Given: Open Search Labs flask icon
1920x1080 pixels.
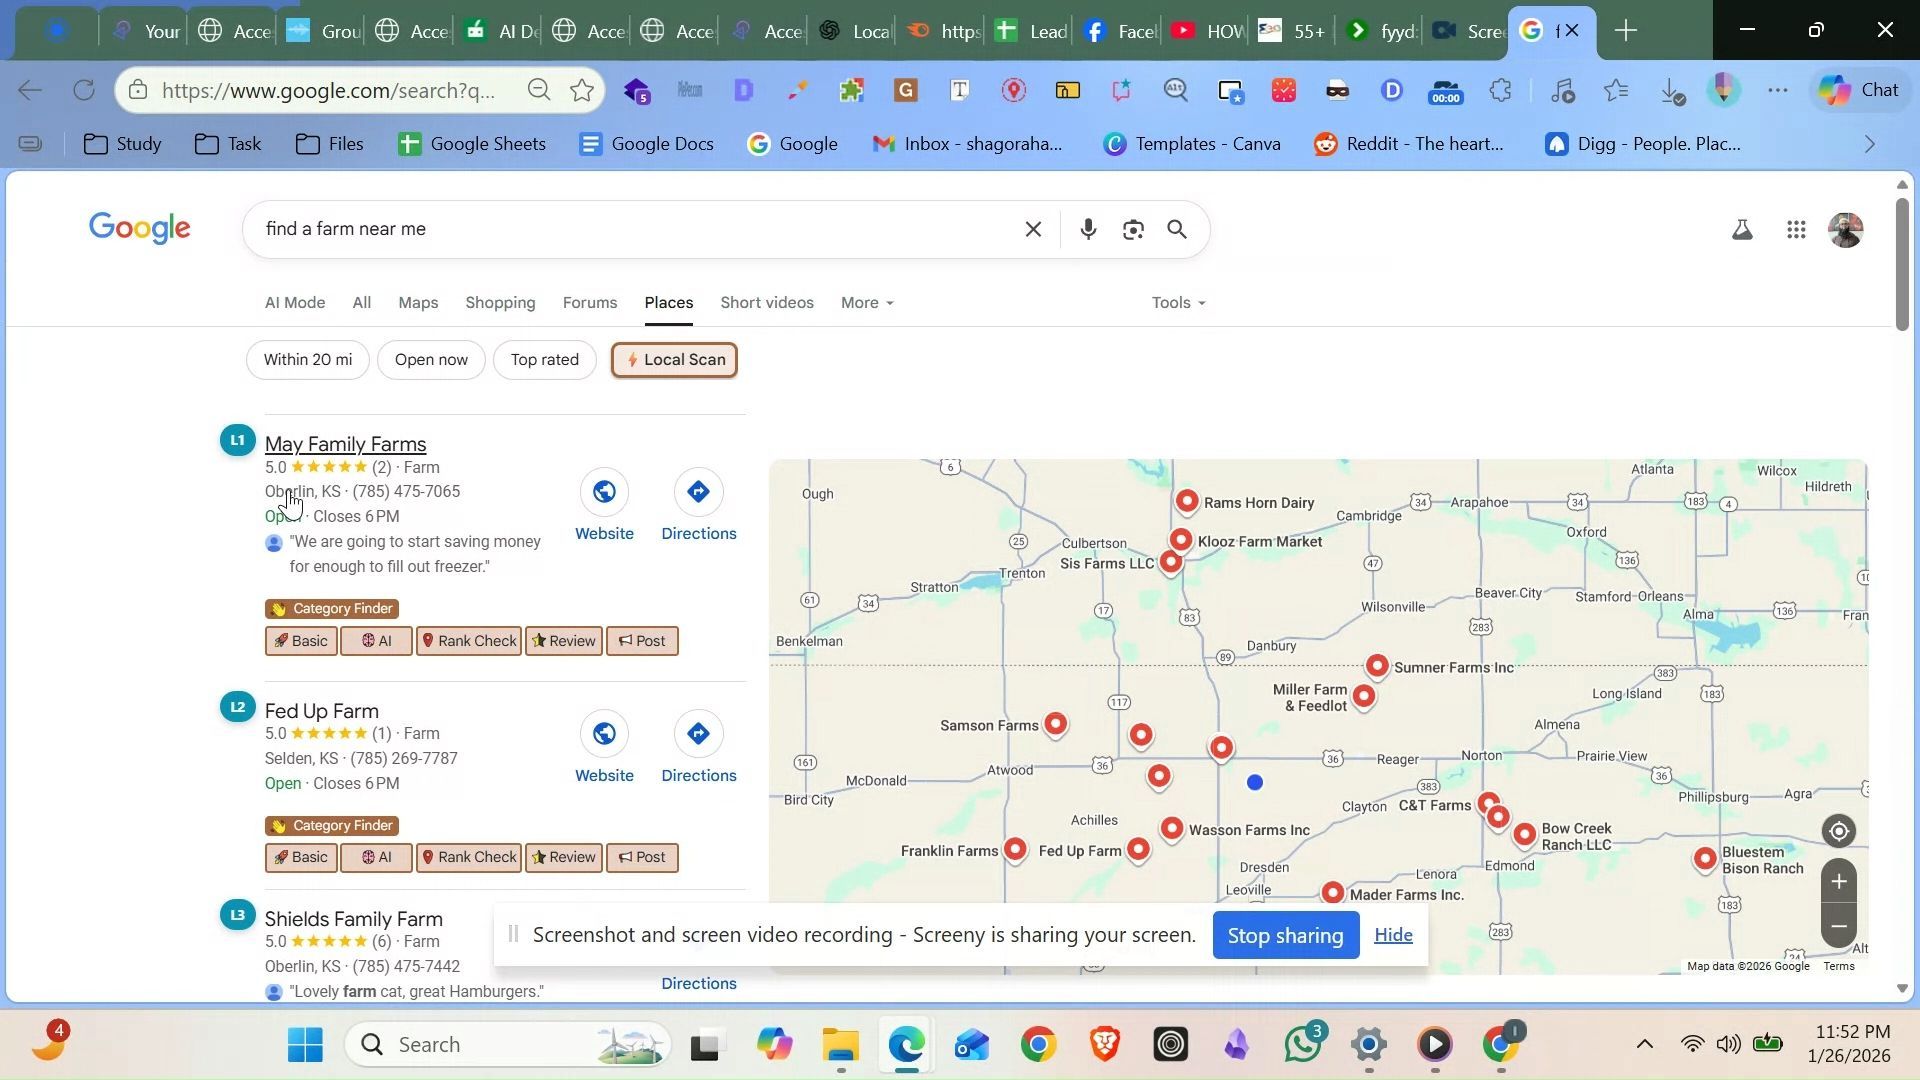Looking at the screenshot, I should click(x=1742, y=230).
